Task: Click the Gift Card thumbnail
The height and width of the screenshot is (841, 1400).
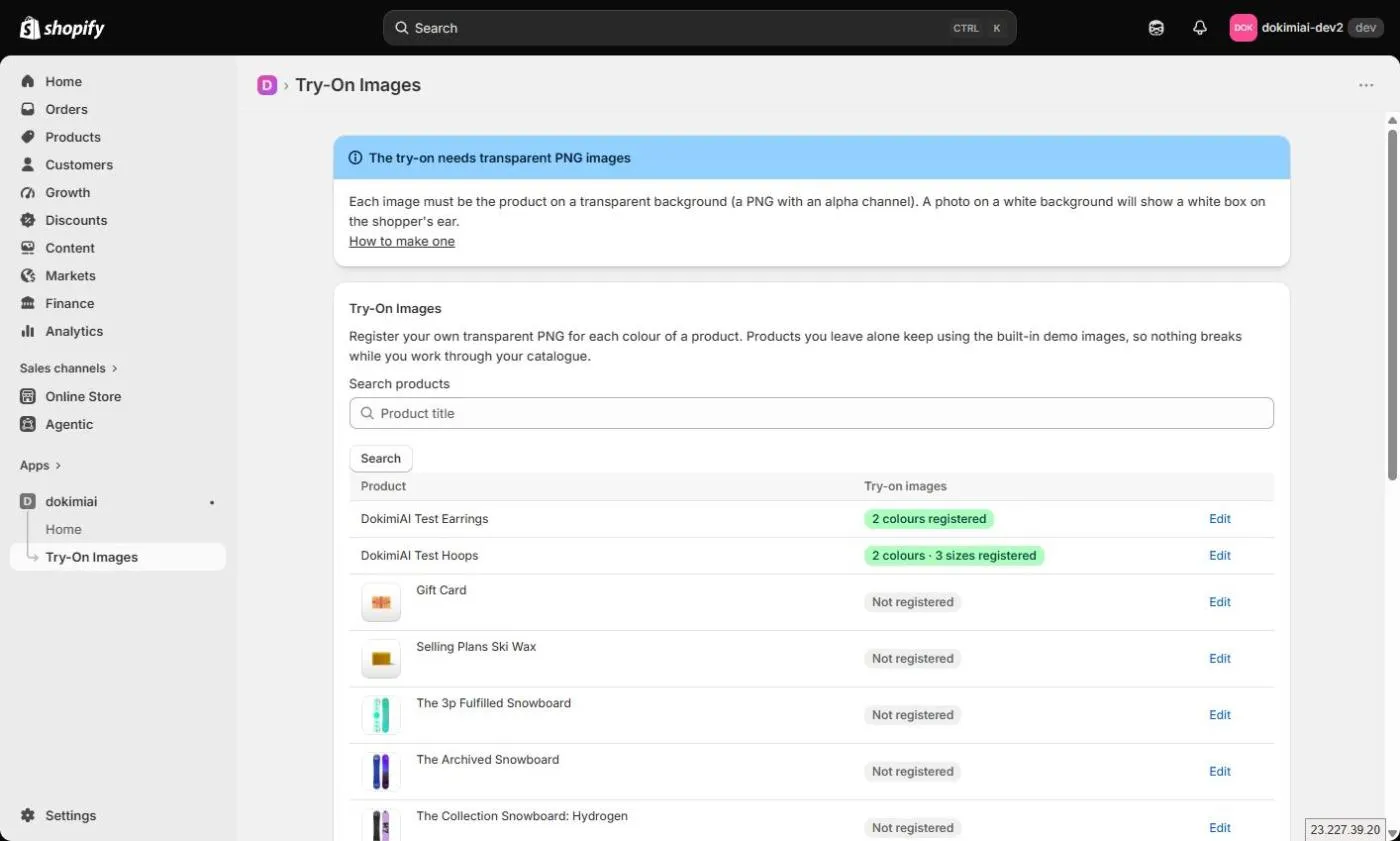Action: click(381, 602)
